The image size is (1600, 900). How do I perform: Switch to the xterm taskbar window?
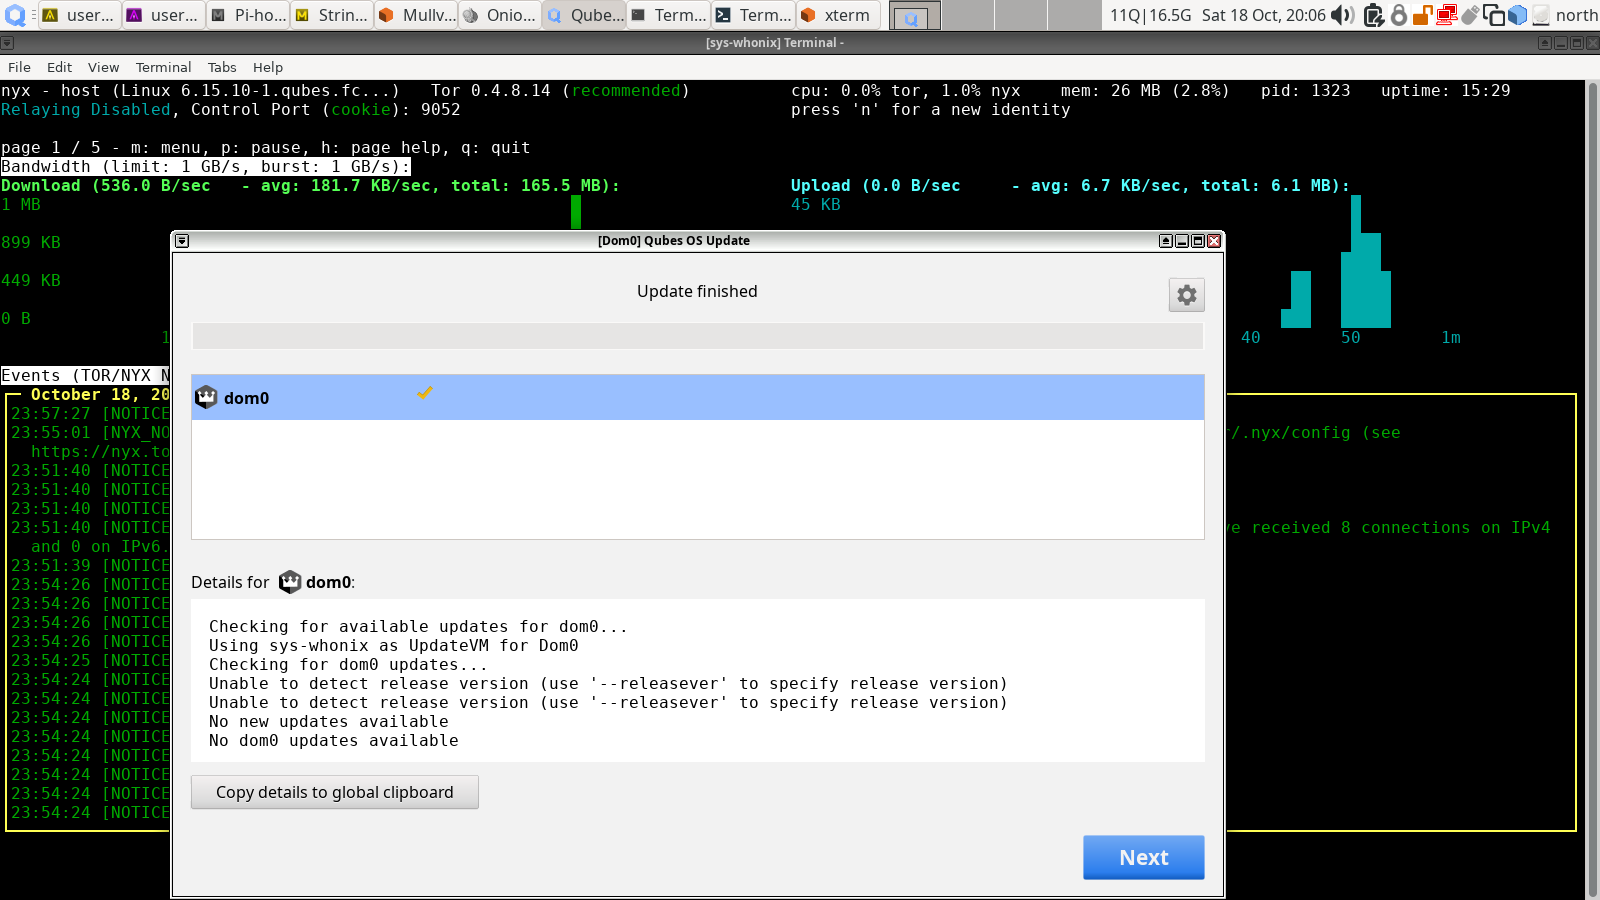coord(837,15)
